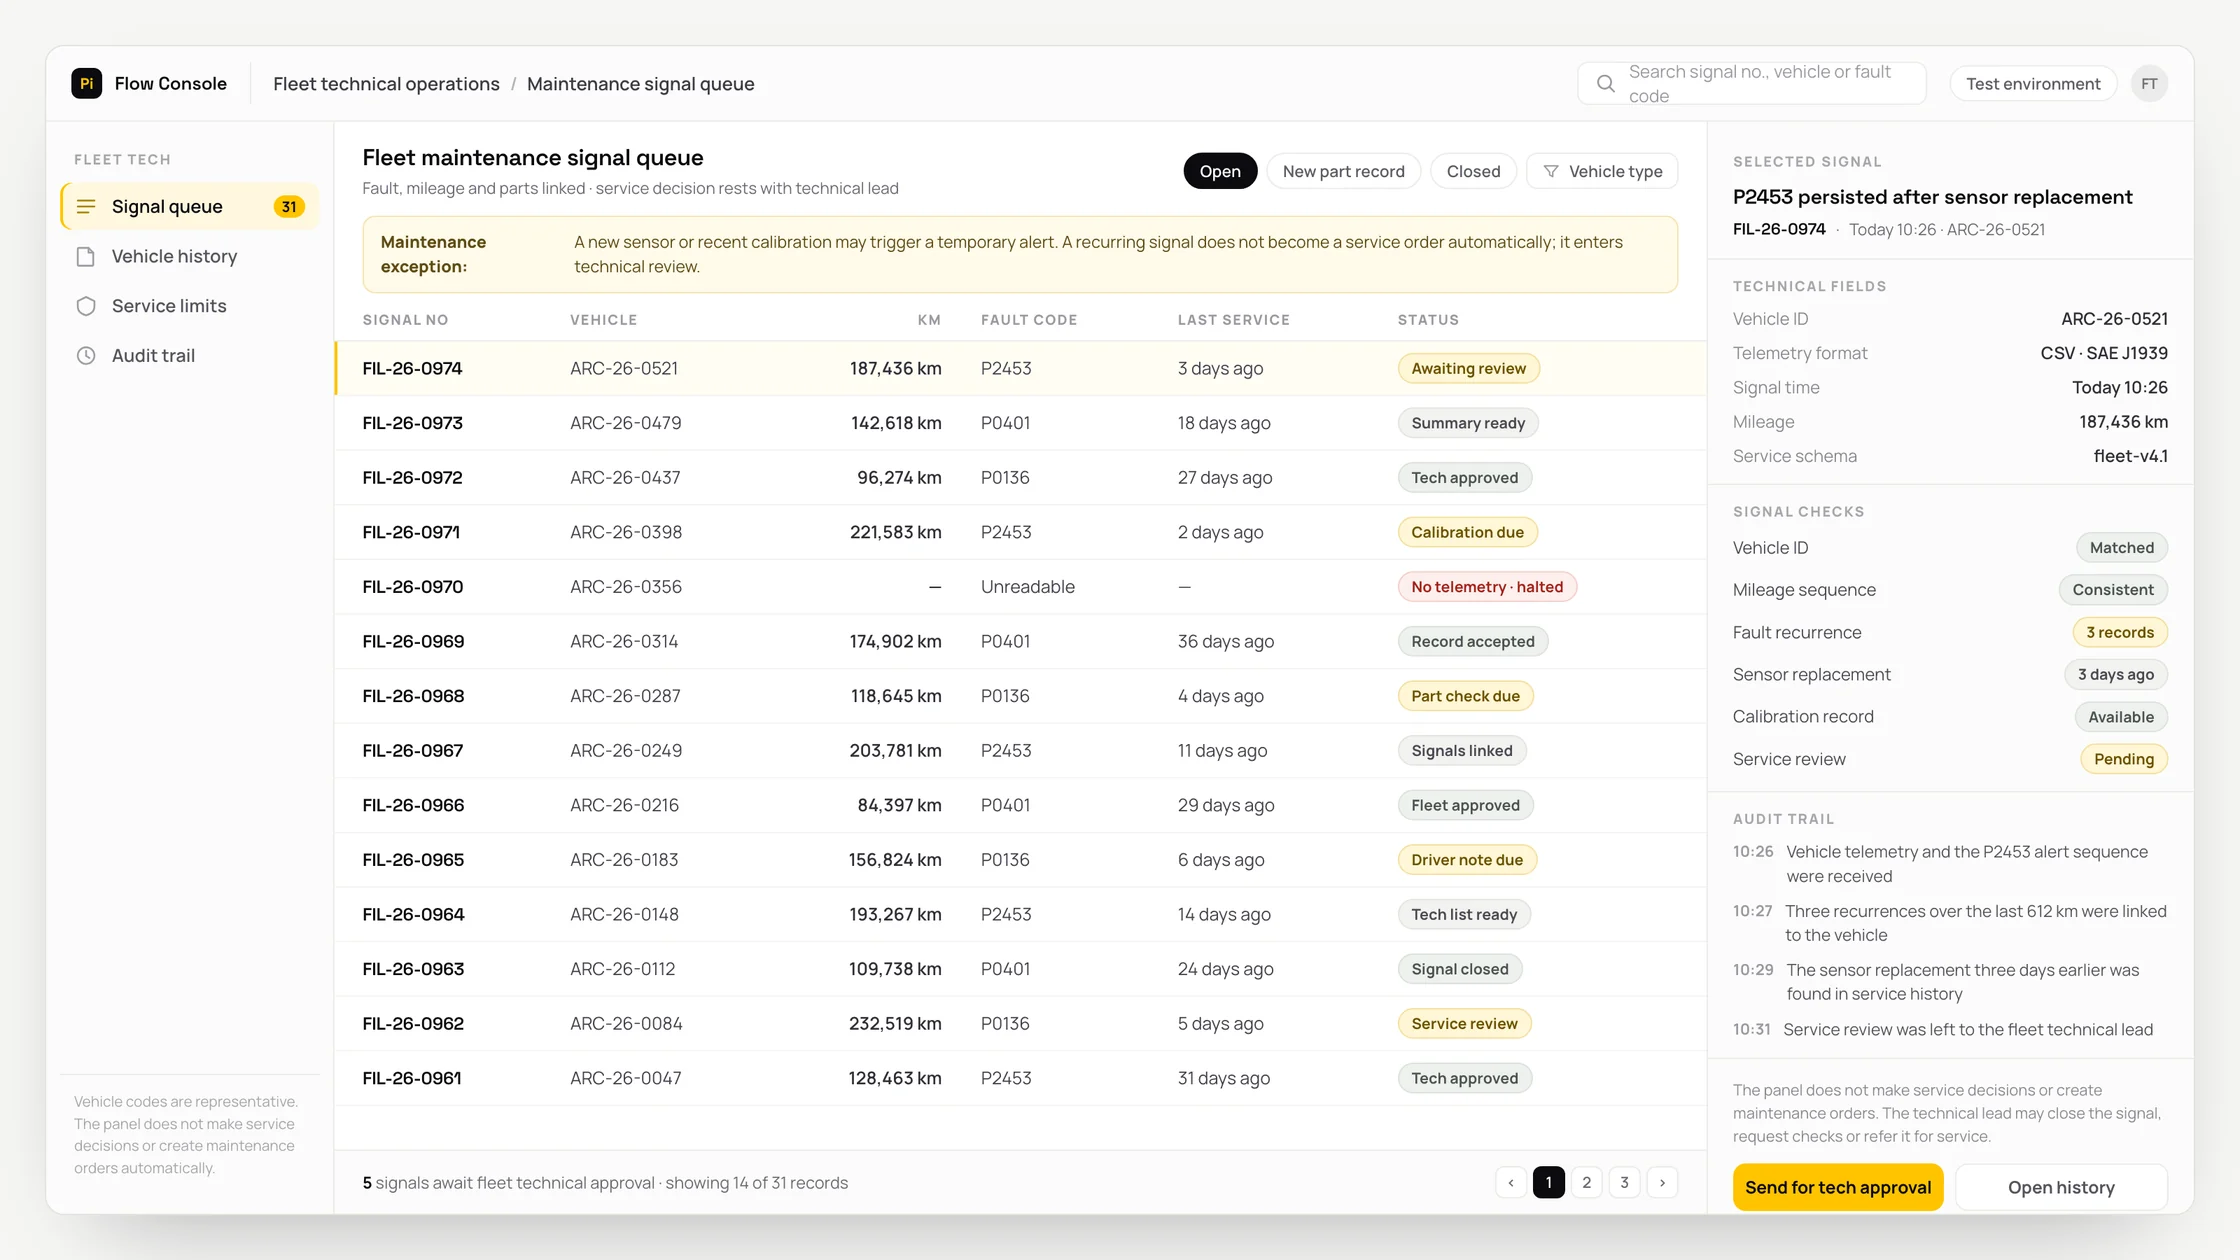This screenshot has height=1260, width=2240.
Task: Click Fleet technical operations breadcrumb
Action: (386, 84)
